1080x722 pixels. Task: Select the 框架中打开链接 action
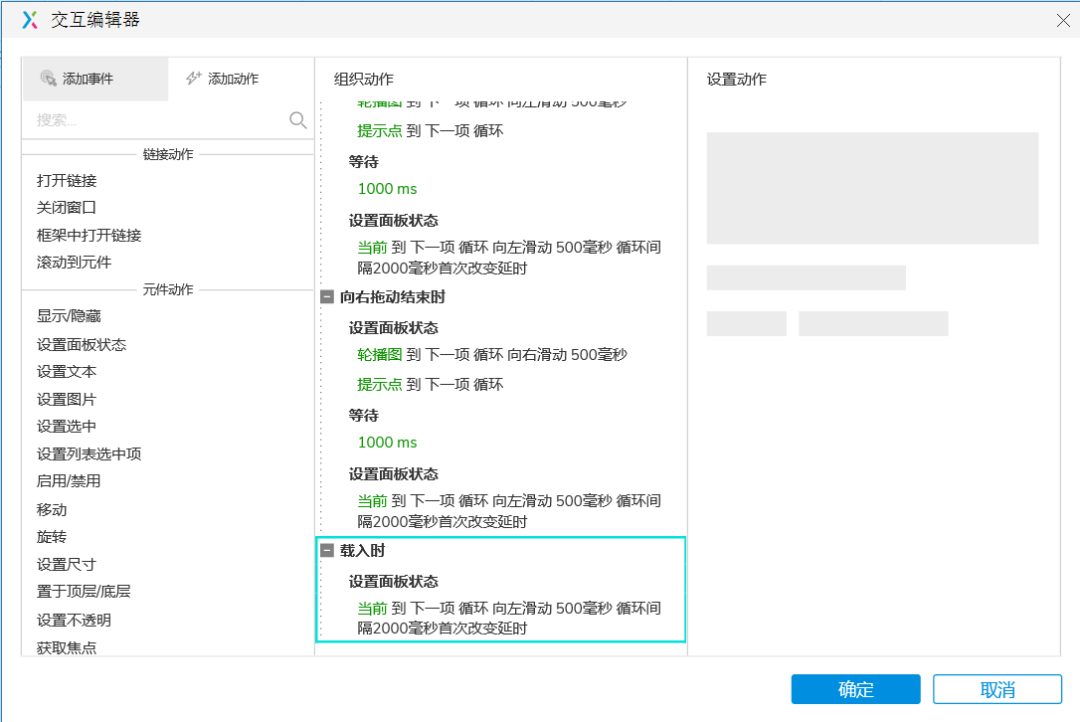click(x=89, y=235)
